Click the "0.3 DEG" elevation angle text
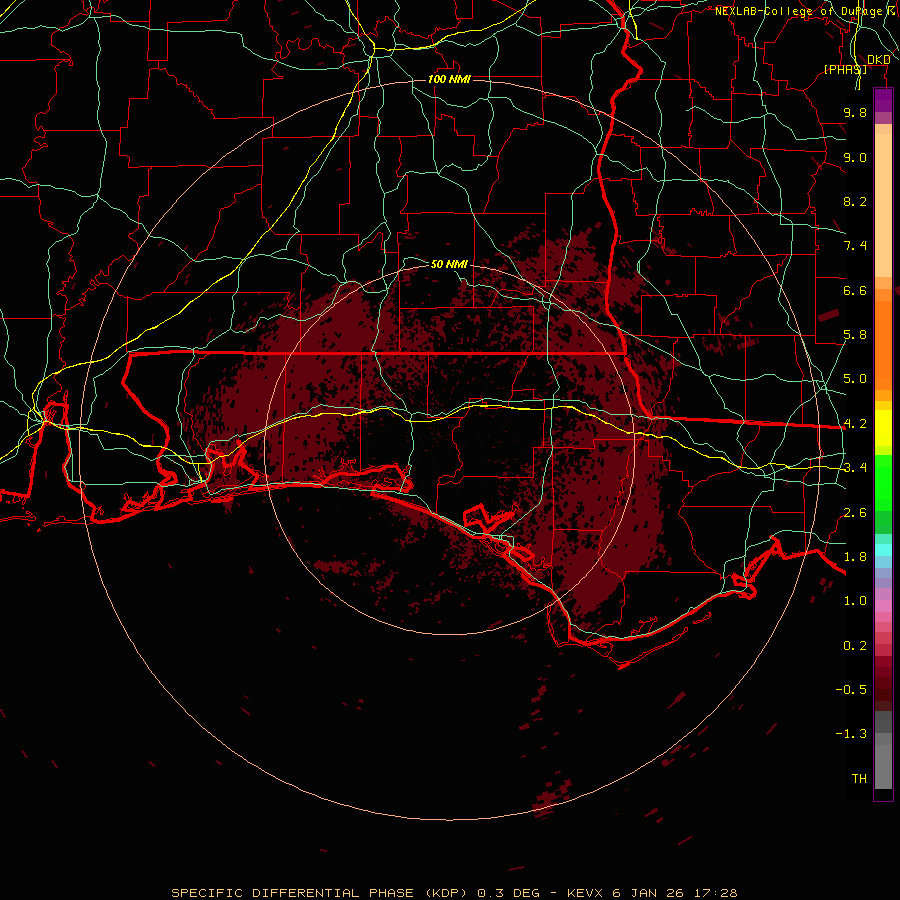 (509, 893)
